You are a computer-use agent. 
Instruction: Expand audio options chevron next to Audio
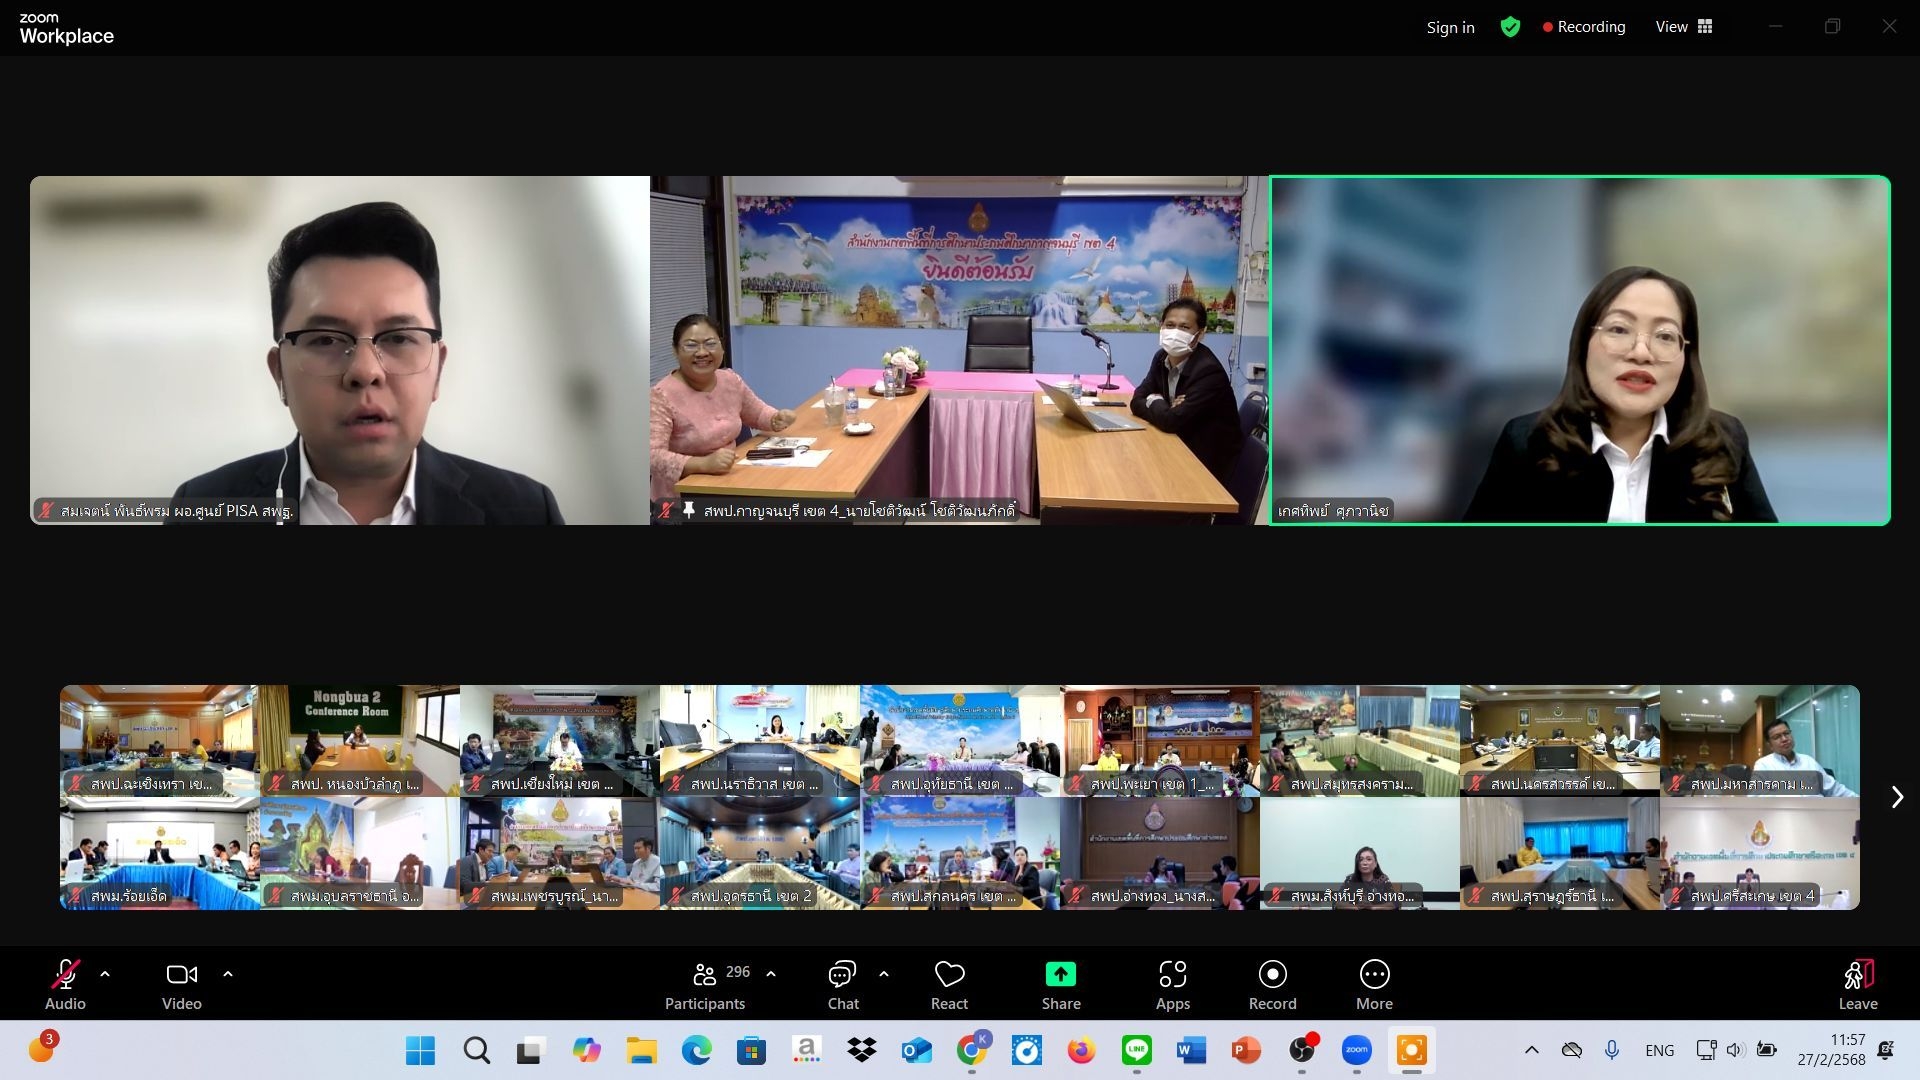coord(105,973)
